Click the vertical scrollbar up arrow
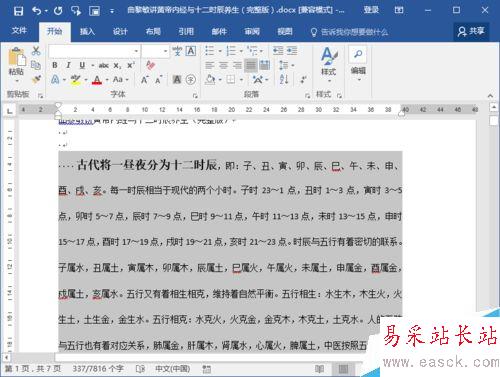Viewport: 500px width, 377px height. (494, 107)
